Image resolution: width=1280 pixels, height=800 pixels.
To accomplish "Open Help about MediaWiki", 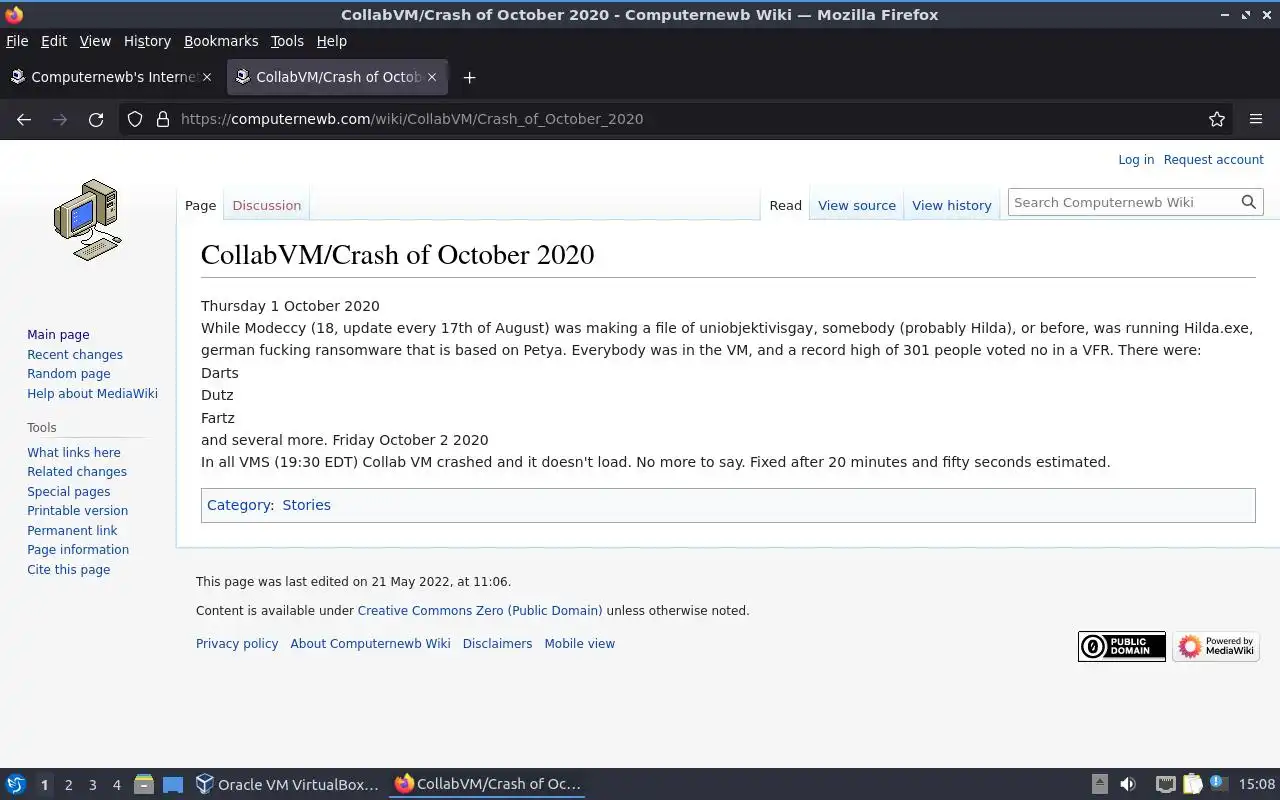I will coord(92,394).
